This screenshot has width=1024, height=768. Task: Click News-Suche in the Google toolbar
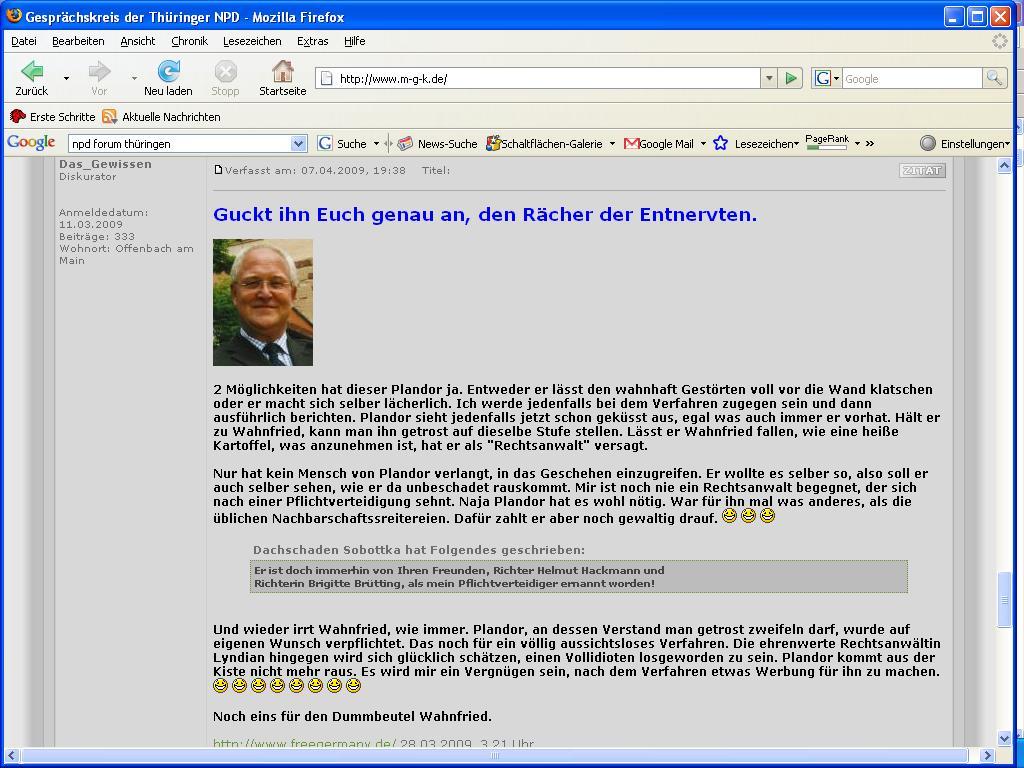click(x=437, y=144)
